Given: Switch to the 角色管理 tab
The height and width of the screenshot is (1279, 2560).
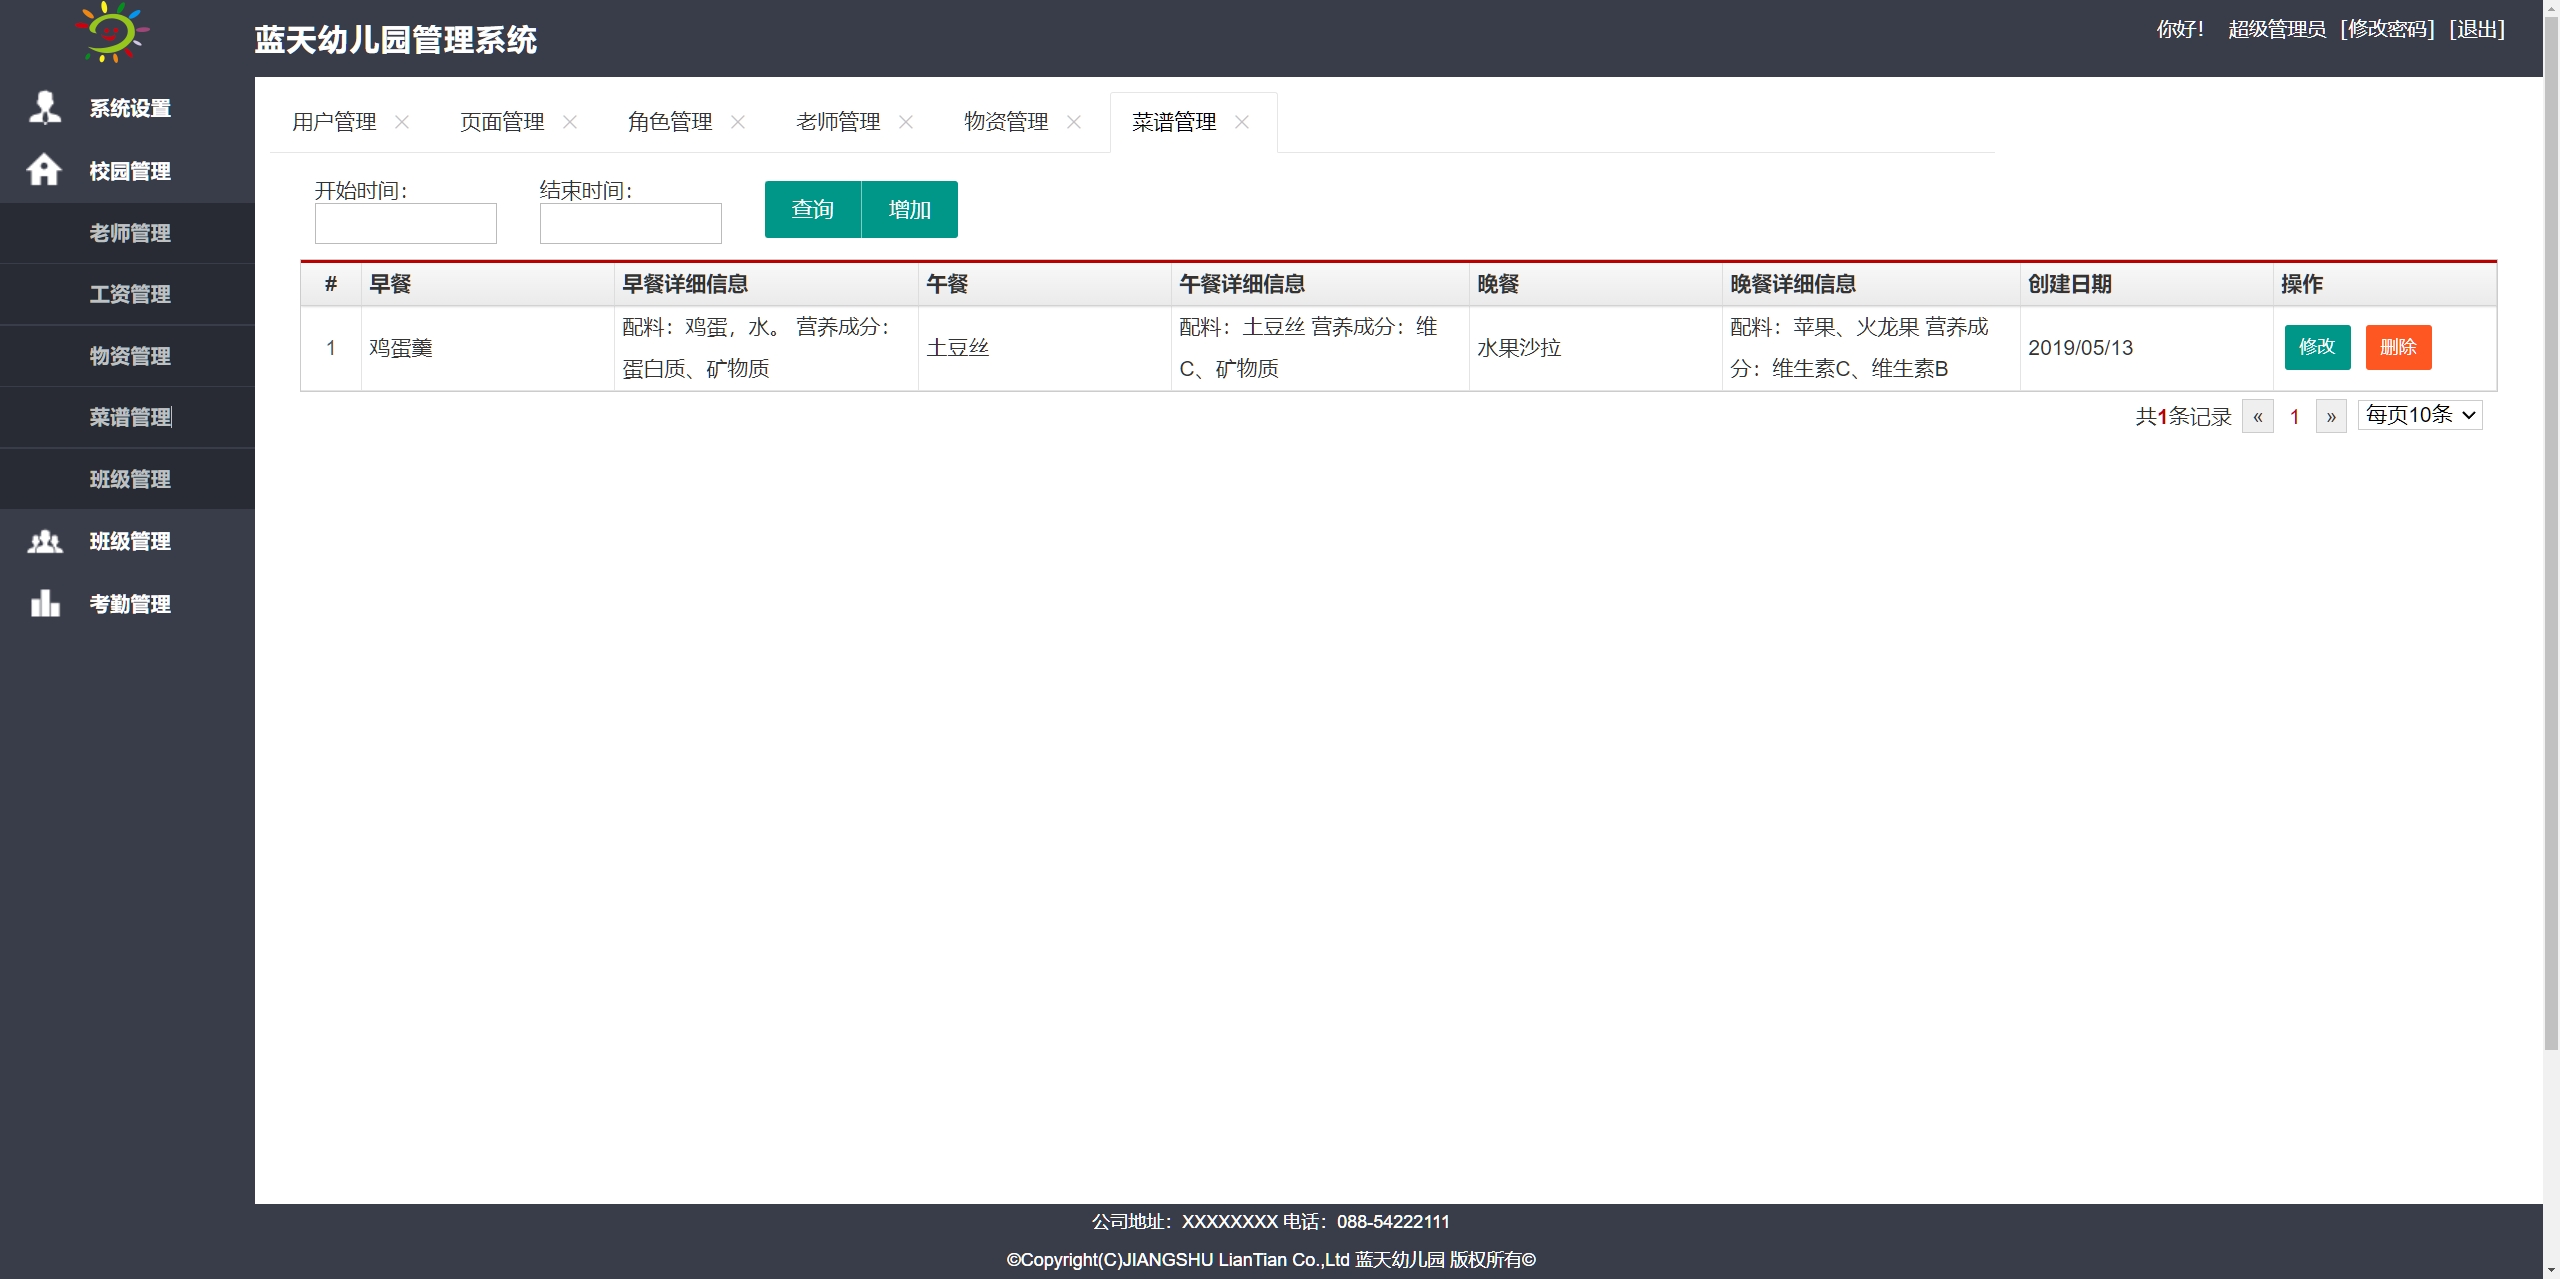Looking at the screenshot, I should coord(670,122).
